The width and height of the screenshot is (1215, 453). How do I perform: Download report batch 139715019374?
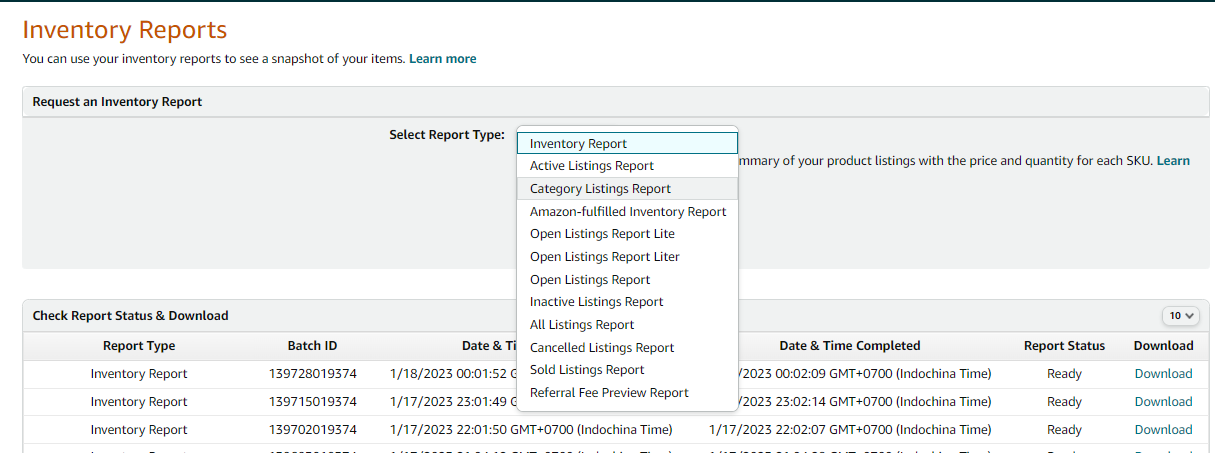pos(1163,402)
